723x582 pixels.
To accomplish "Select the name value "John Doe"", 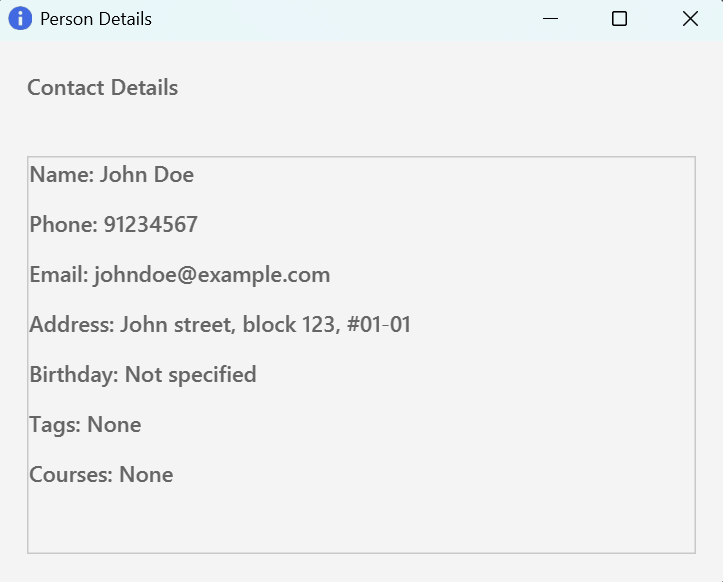I will [x=147, y=175].
